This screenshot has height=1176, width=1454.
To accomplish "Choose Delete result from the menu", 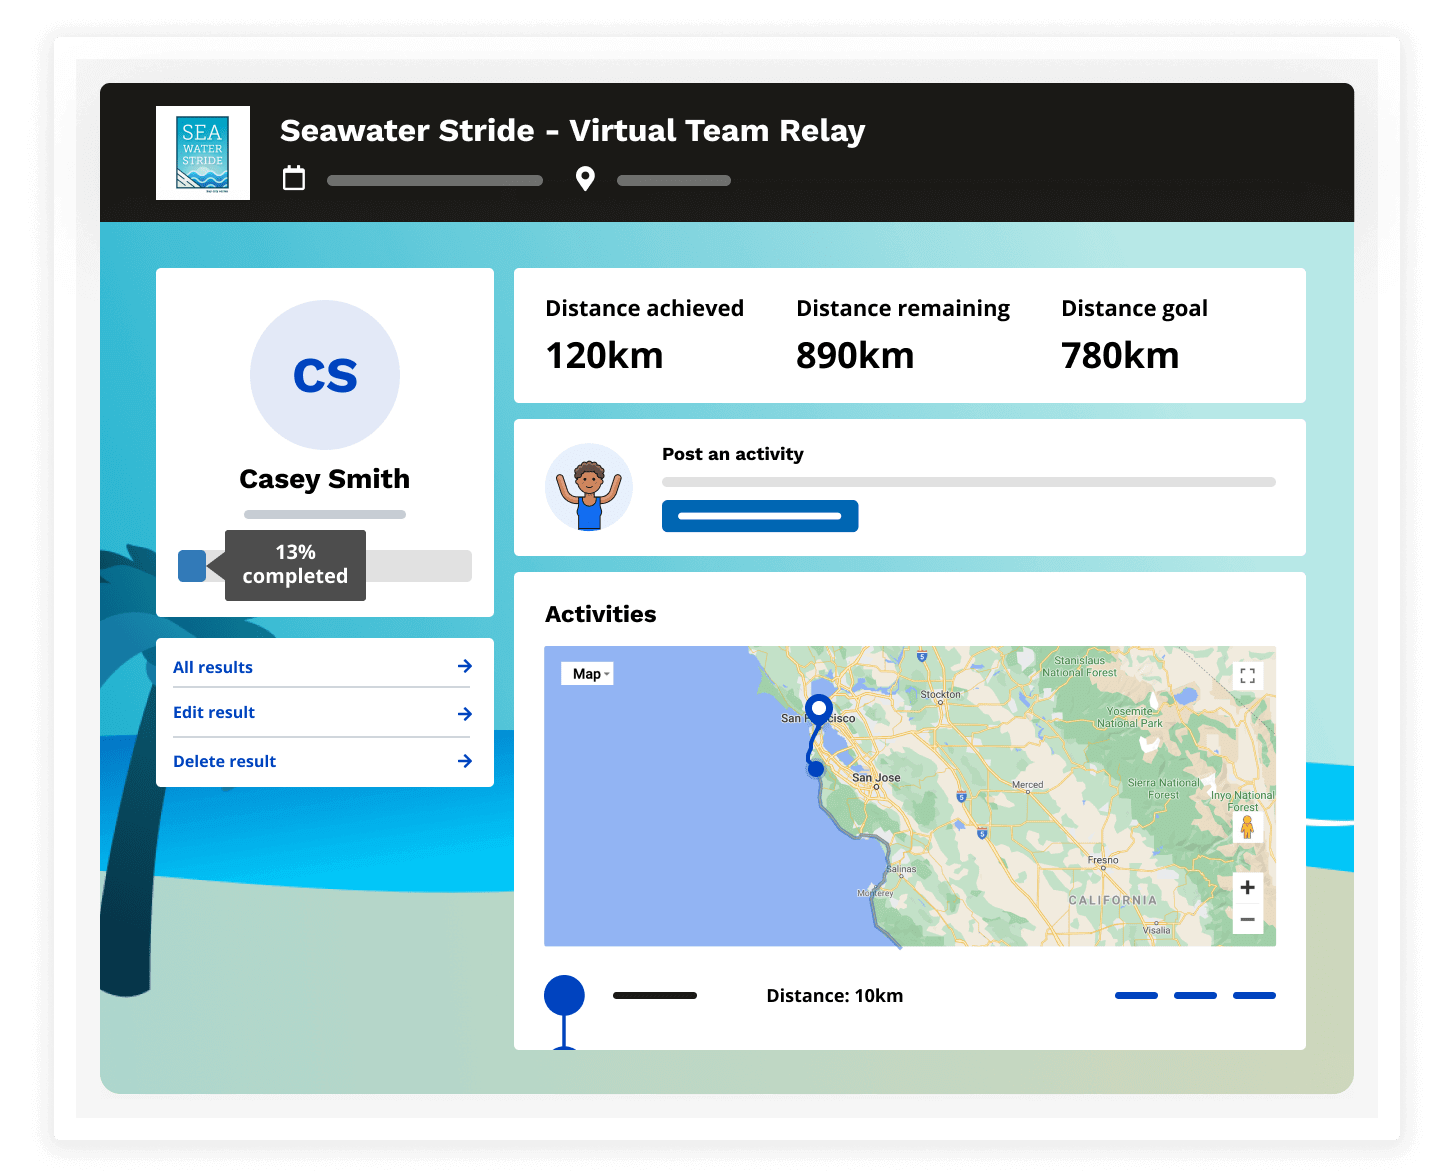I will tap(224, 761).
